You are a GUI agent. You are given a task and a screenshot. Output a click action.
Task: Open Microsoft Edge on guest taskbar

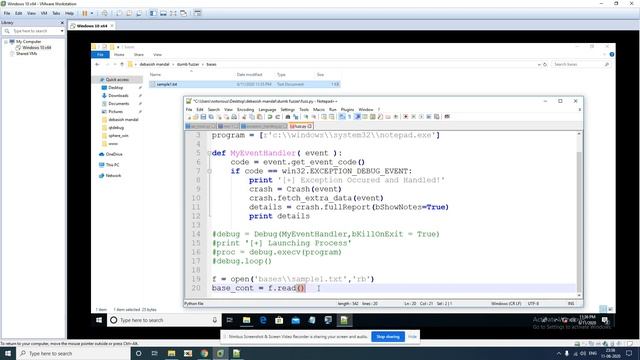(x=263, y=320)
